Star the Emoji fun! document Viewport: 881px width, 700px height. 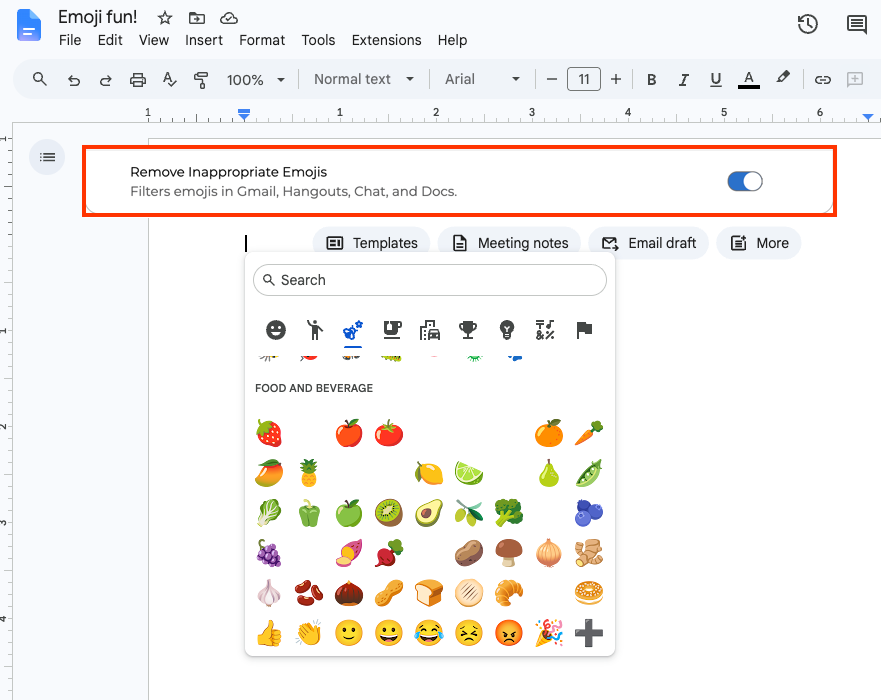coord(165,19)
